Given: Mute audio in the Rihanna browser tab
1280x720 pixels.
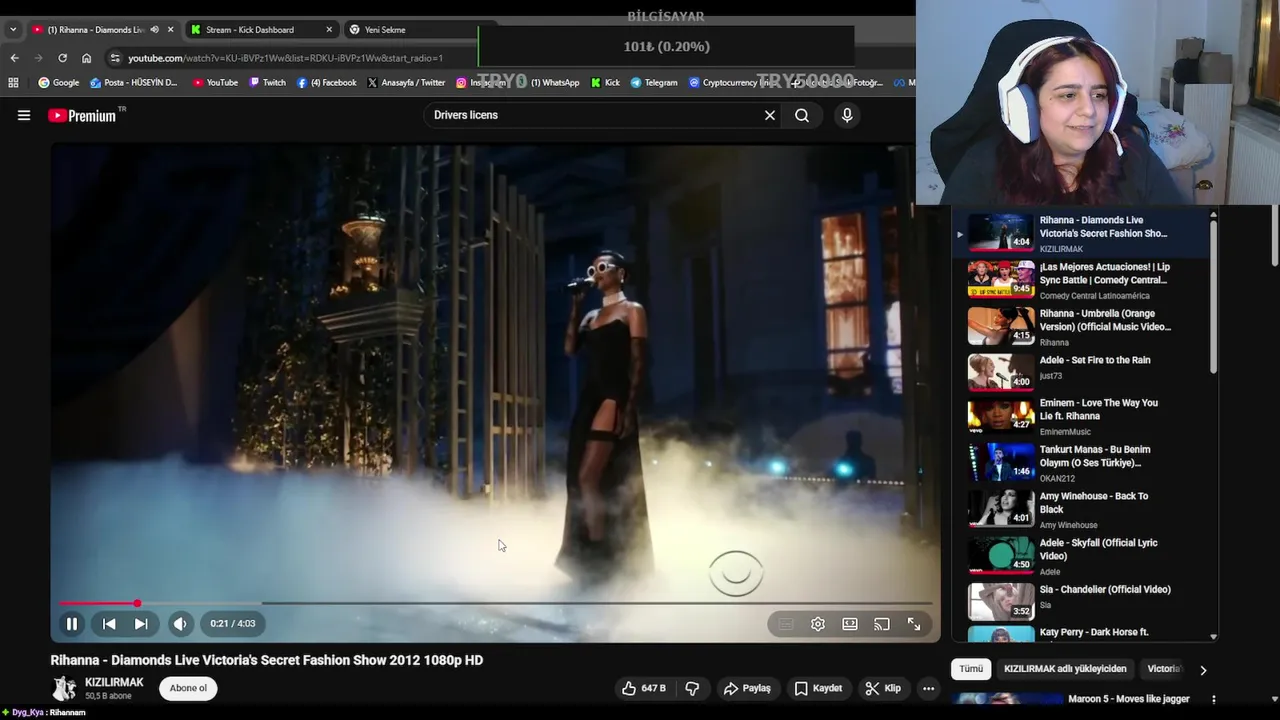Looking at the screenshot, I should click(154, 30).
